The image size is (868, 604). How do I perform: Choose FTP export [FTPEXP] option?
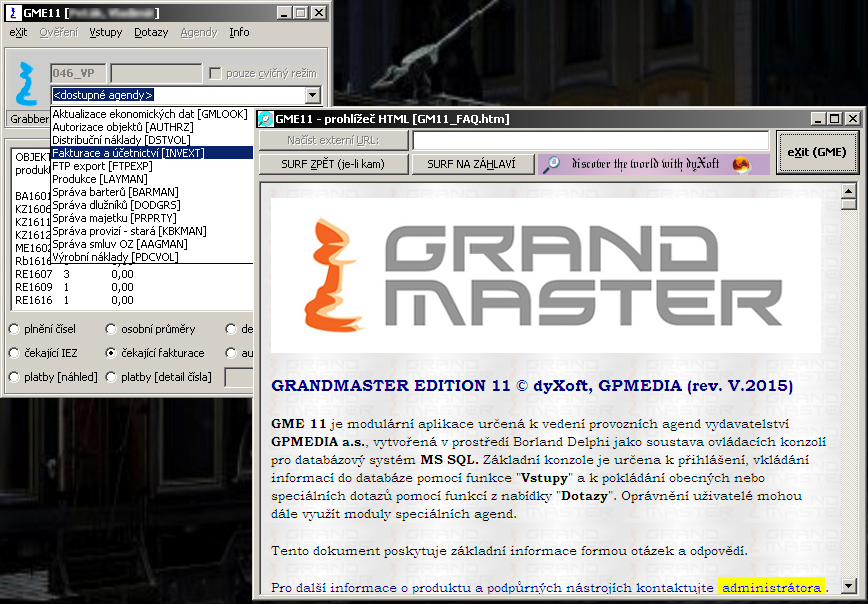click(x=152, y=166)
